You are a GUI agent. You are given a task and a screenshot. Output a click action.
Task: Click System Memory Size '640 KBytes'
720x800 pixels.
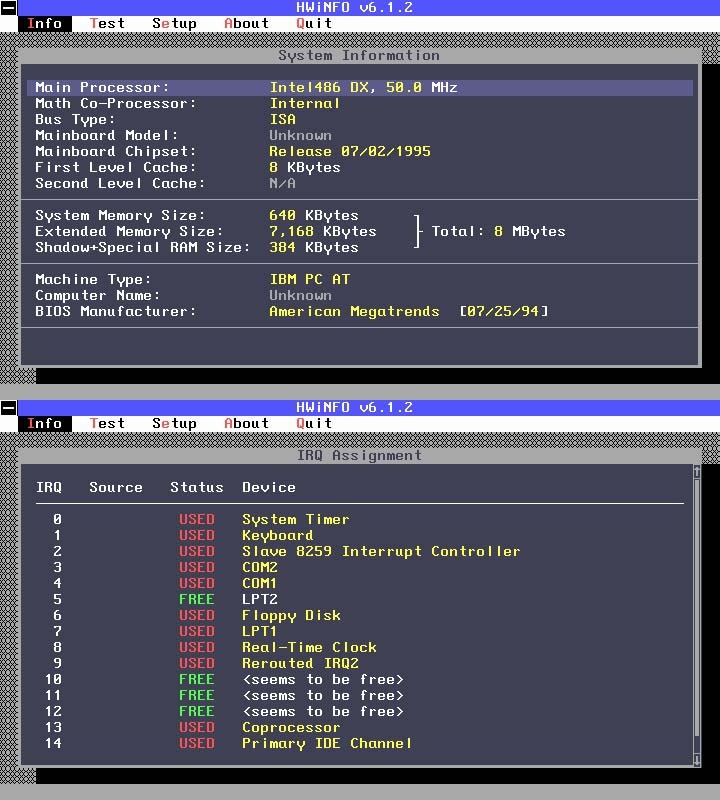point(314,215)
